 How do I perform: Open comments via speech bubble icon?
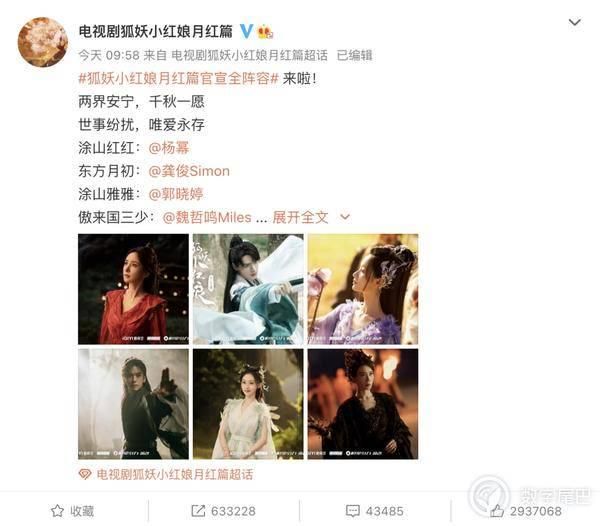coord(352,511)
